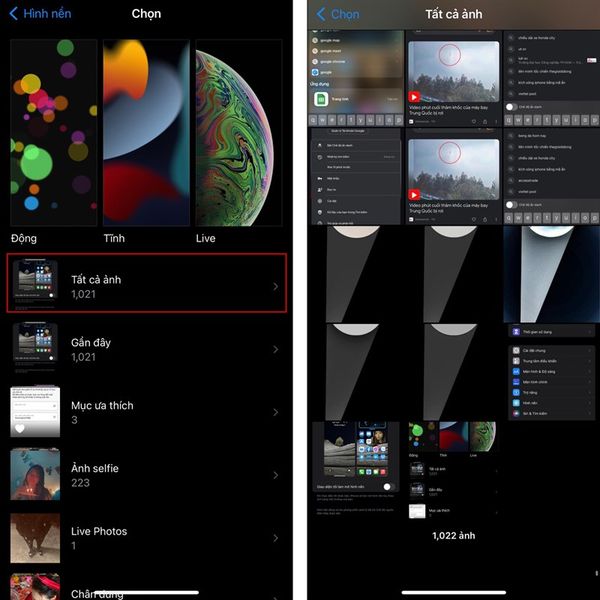Expand Mục ưa thích with its chevron

276,412
